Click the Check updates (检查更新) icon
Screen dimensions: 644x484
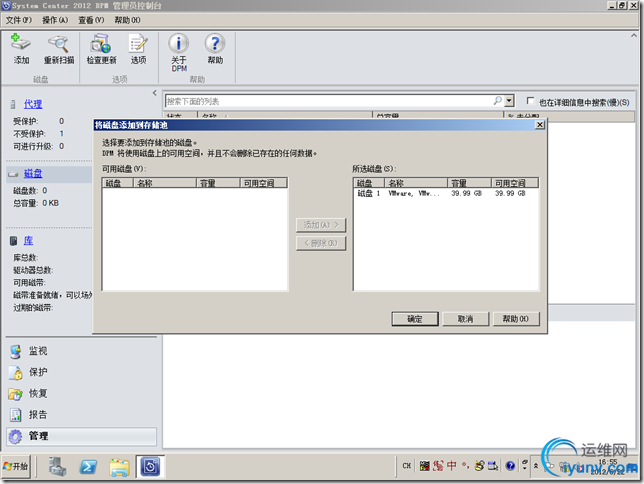tap(101, 49)
